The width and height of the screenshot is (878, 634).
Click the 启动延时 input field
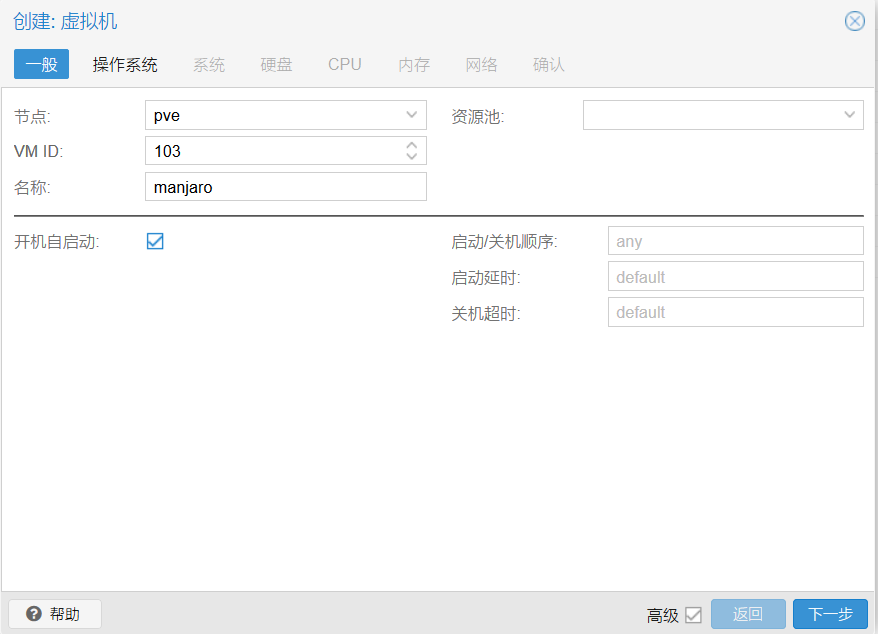coord(735,277)
